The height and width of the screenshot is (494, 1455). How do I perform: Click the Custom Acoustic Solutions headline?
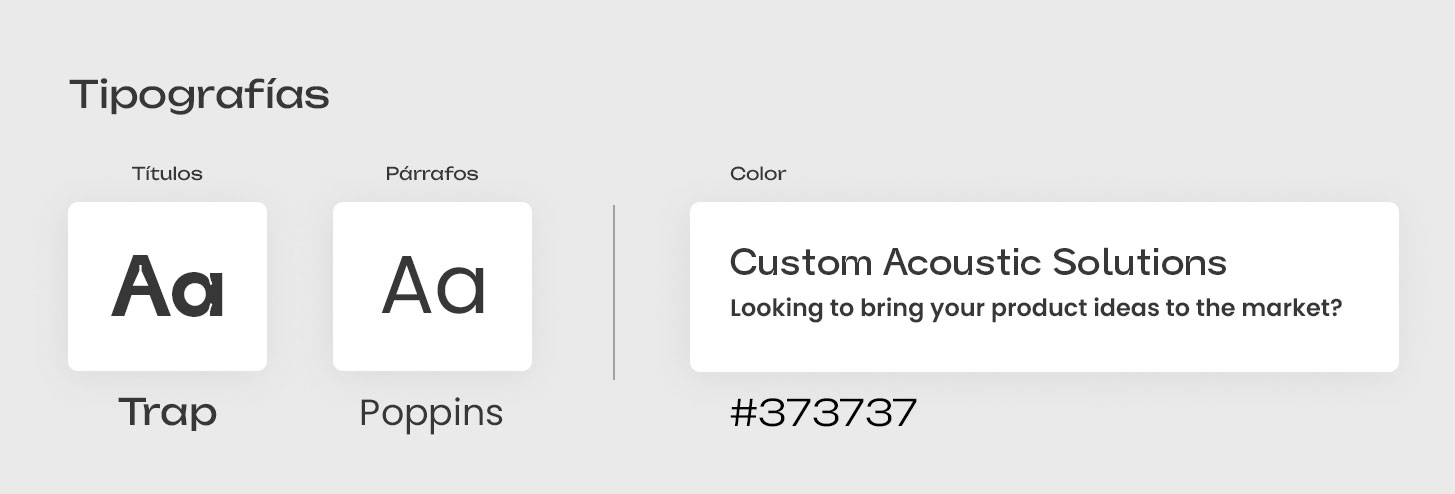coord(978,262)
